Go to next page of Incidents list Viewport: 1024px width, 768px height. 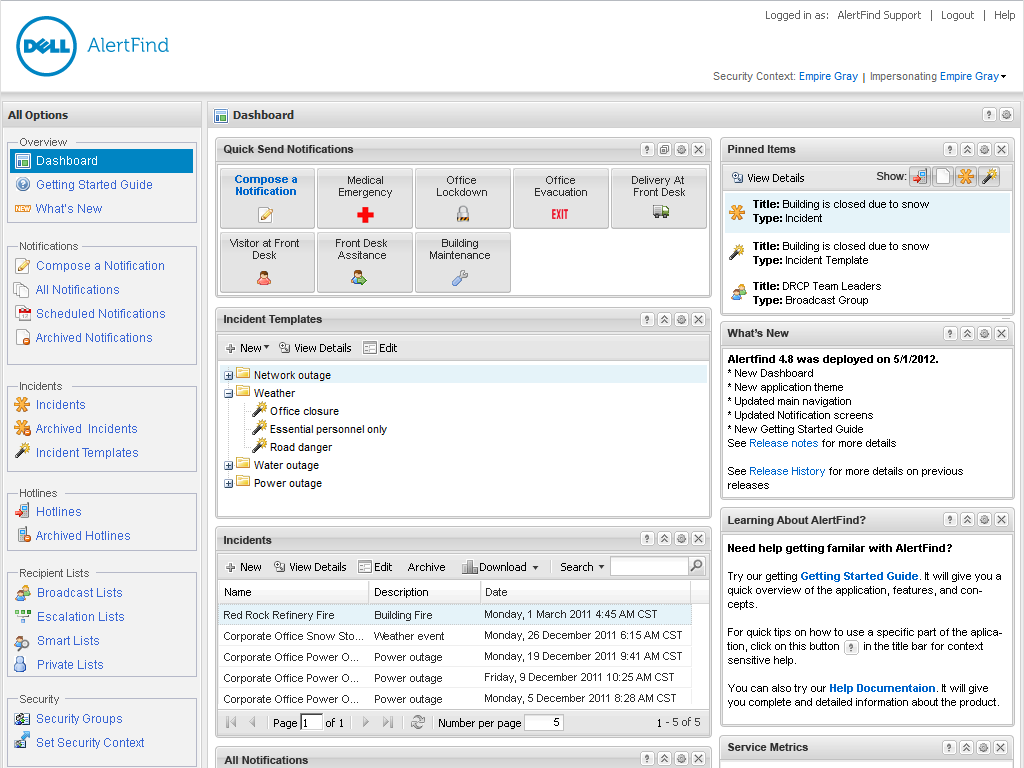click(x=366, y=722)
